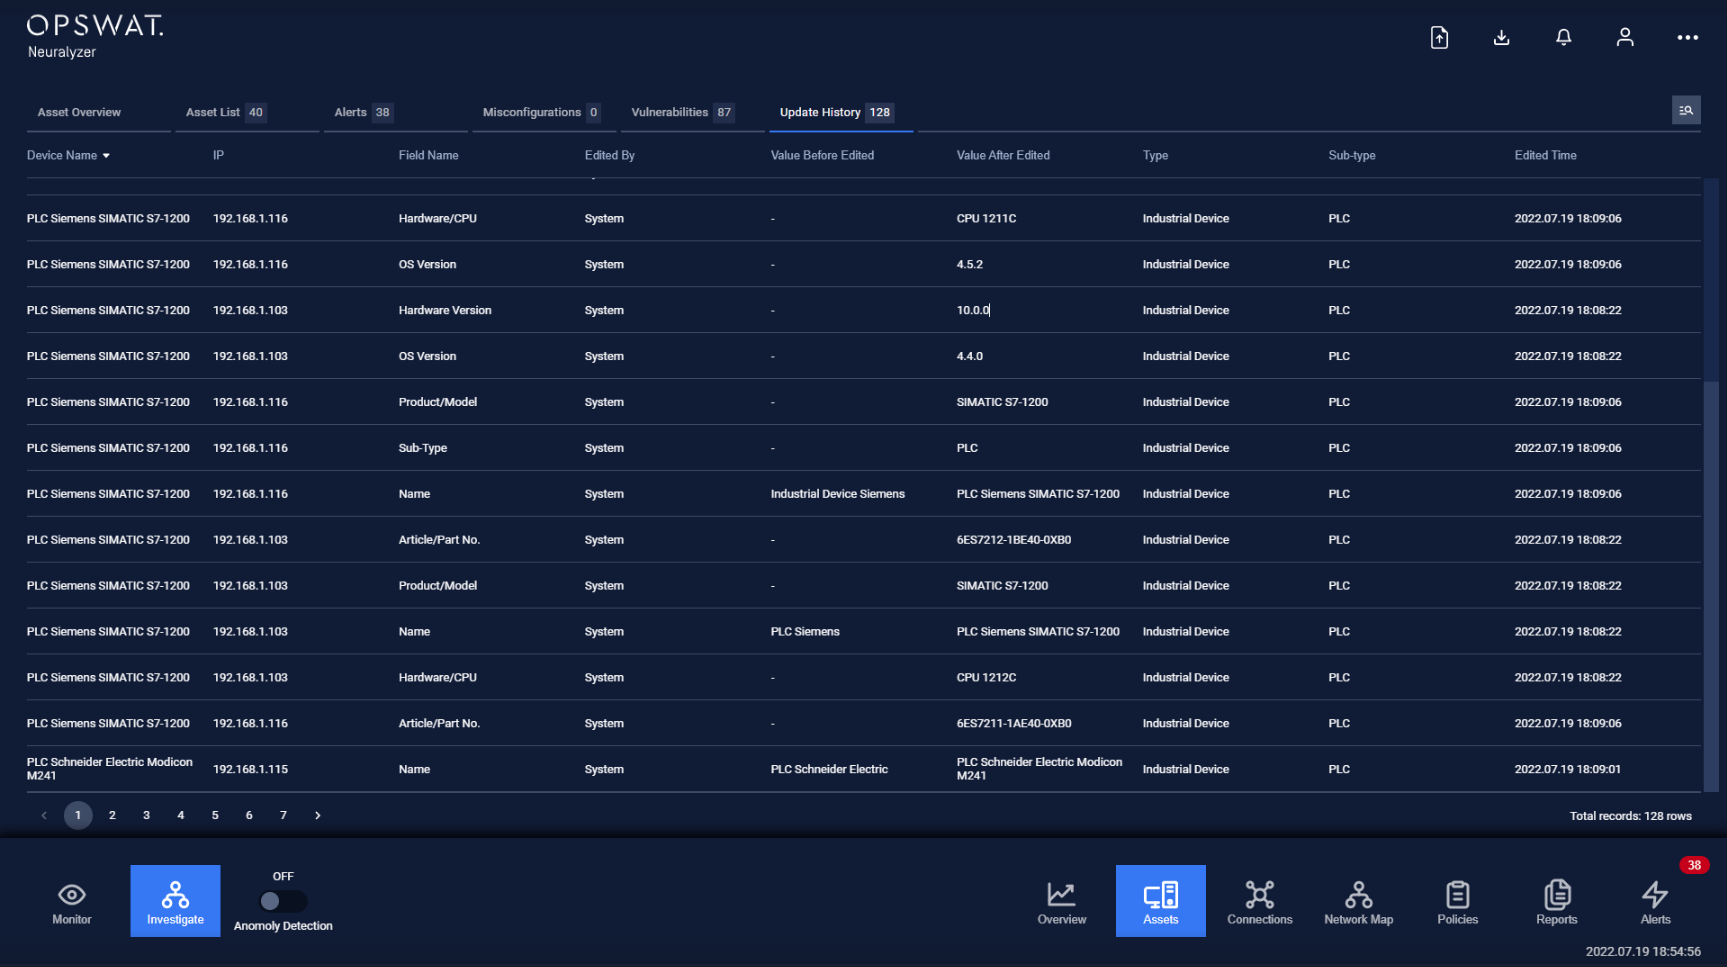Select the CPU 1211C value cell
Screen dimensions: 1727x967
pyautogui.click(x=986, y=218)
